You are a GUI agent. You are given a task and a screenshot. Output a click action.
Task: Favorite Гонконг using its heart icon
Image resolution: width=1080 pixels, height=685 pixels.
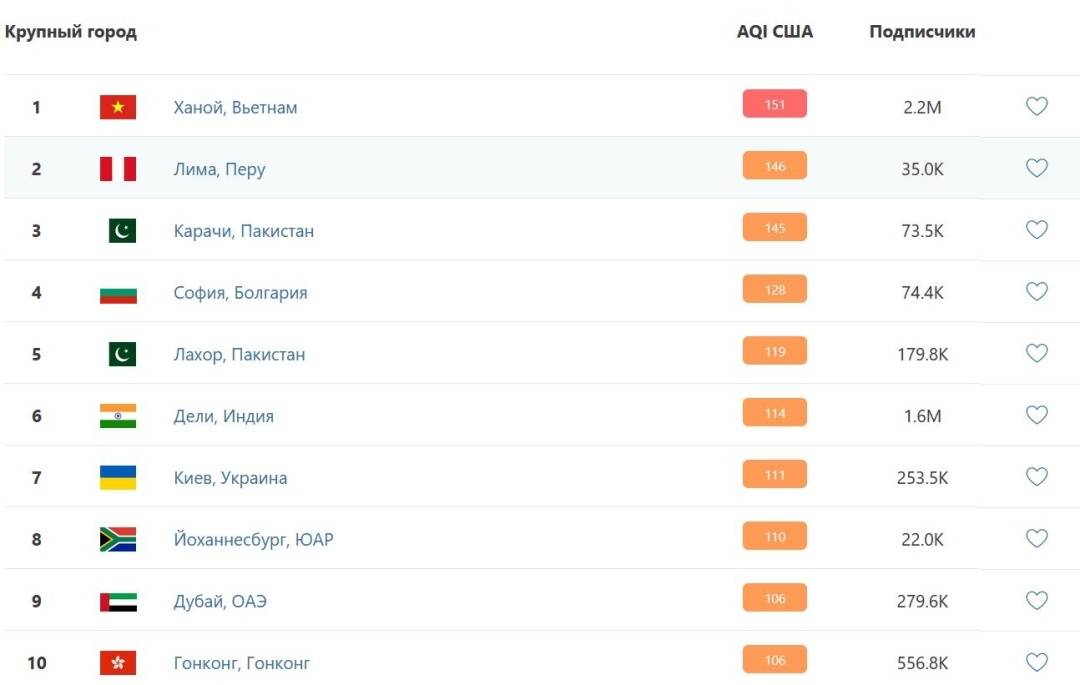pos(1037,662)
